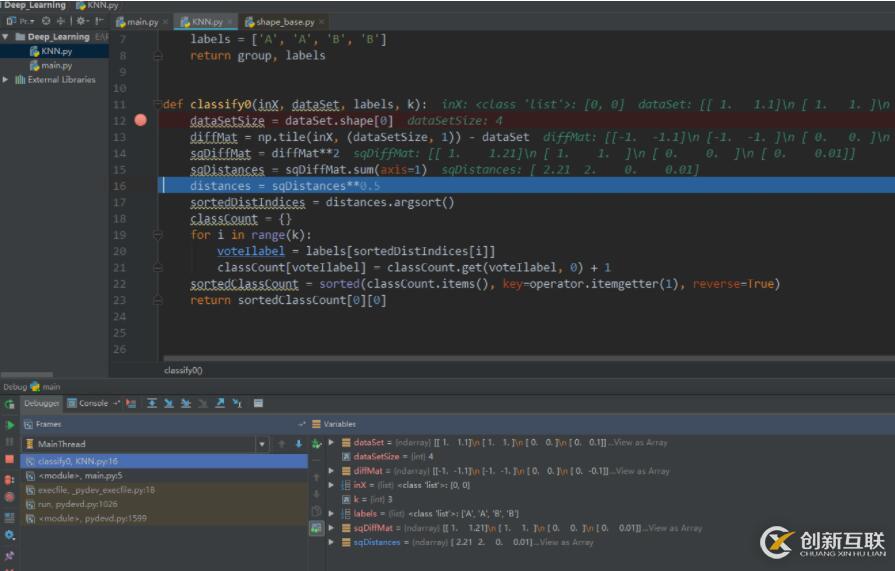
Task: Open the Project view selector dropdown
Action: (21, 21)
